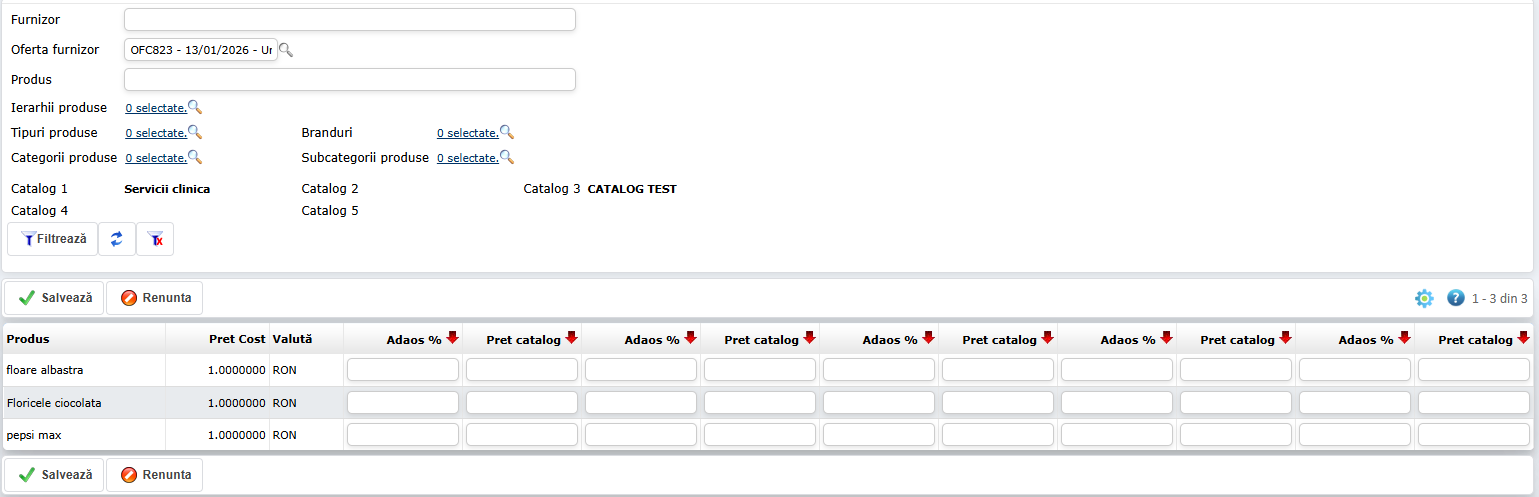Open the Ierarhii produse search magnifier
Viewport: 1539px width, 497px height.
pos(195,108)
